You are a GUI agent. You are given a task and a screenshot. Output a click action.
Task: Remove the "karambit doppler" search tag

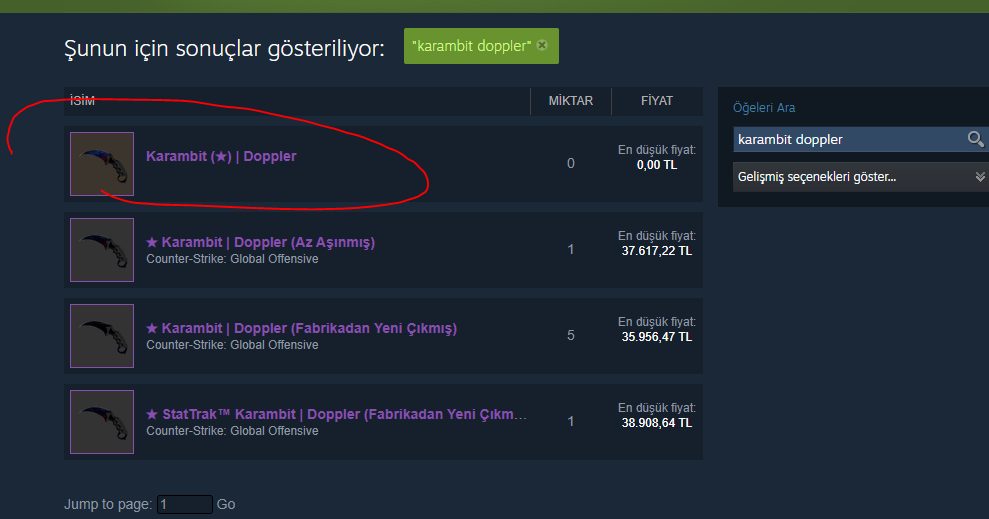pyautogui.click(x=542, y=45)
